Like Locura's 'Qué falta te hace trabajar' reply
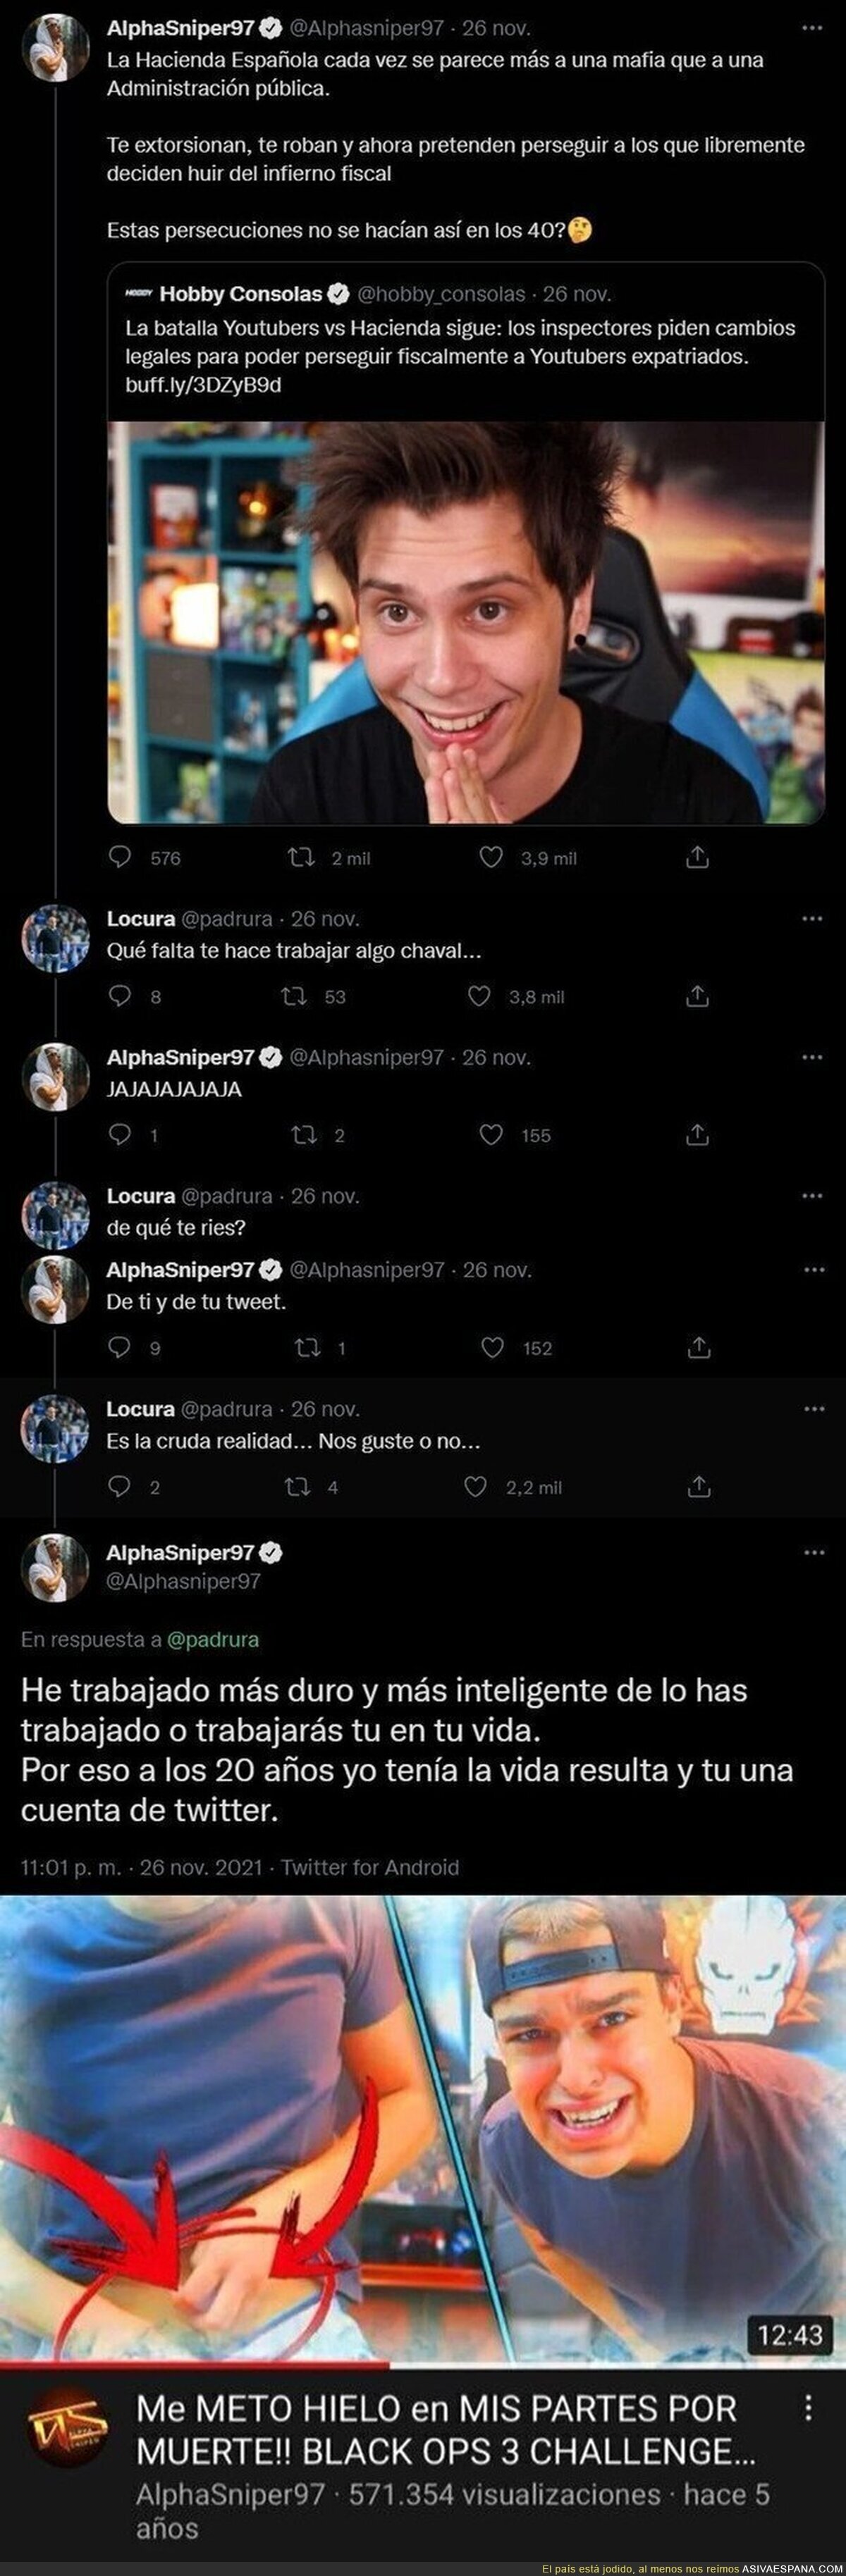The height and width of the screenshot is (2576, 846). (x=480, y=996)
